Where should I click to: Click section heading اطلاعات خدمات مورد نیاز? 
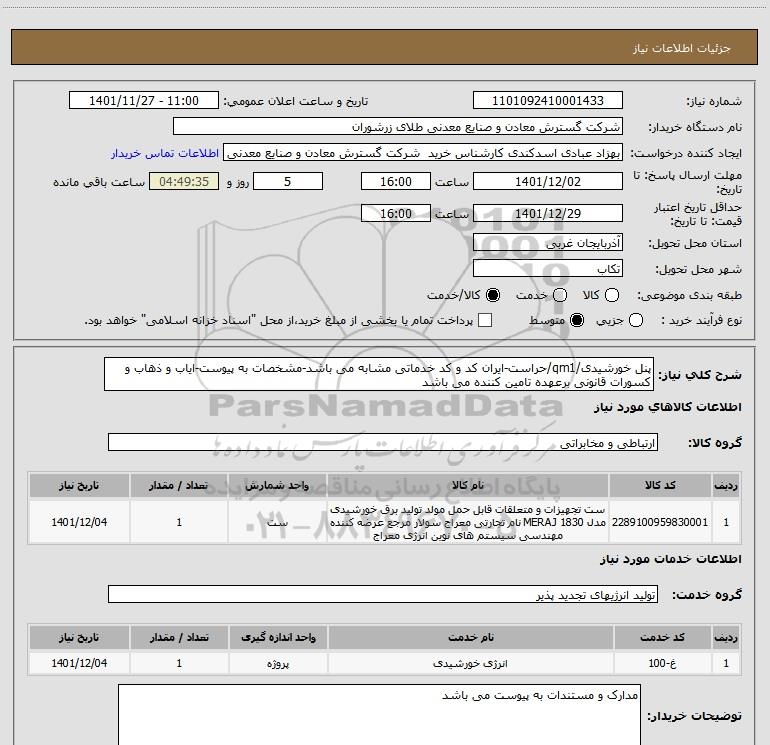(670, 559)
